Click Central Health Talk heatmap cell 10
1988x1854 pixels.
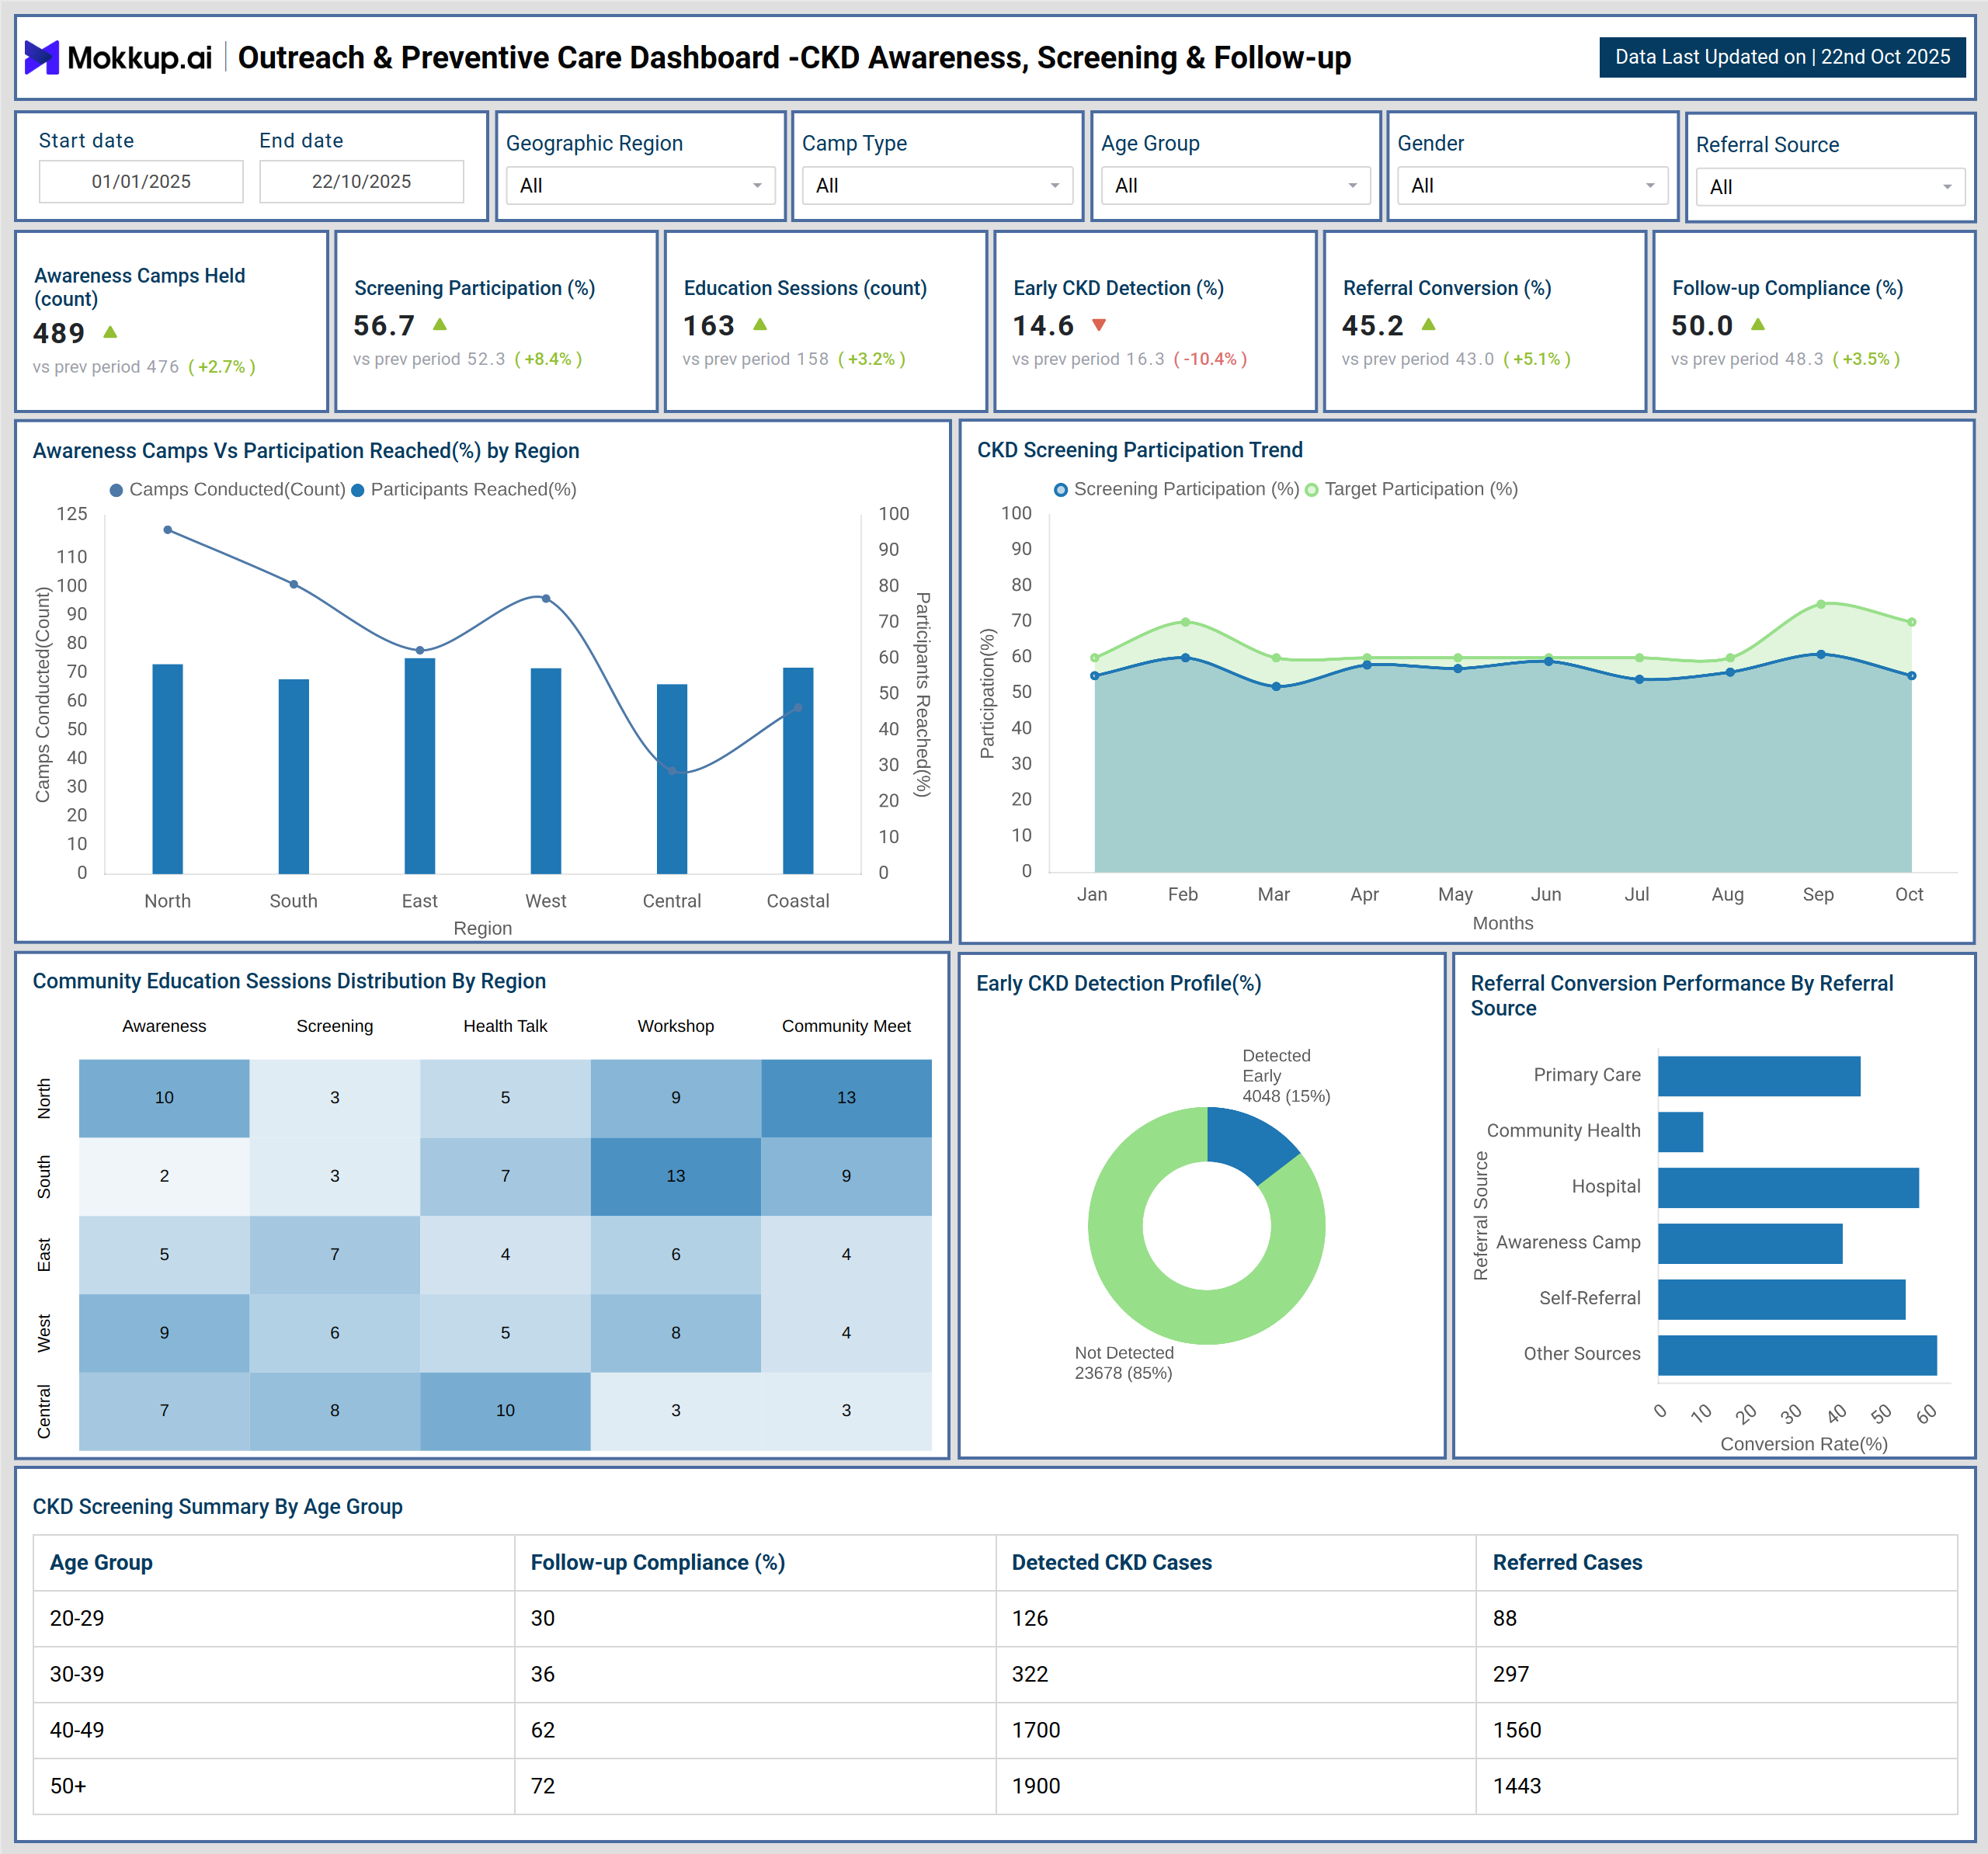point(505,1411)
